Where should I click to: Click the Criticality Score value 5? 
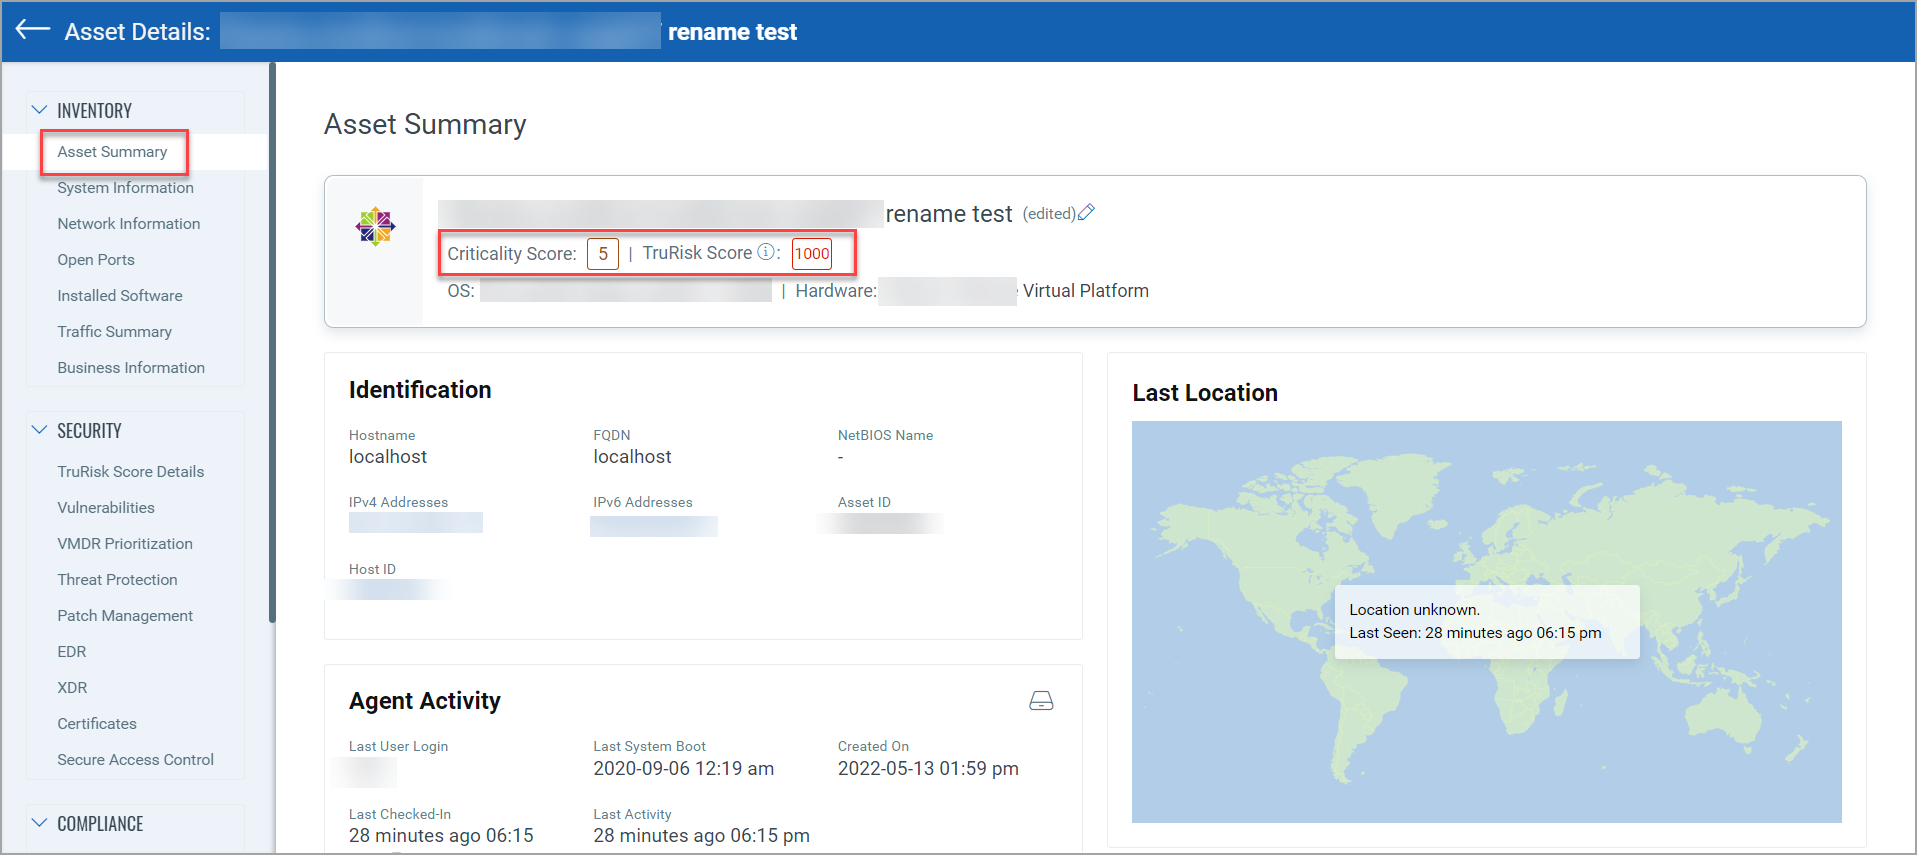click(603, 254)
